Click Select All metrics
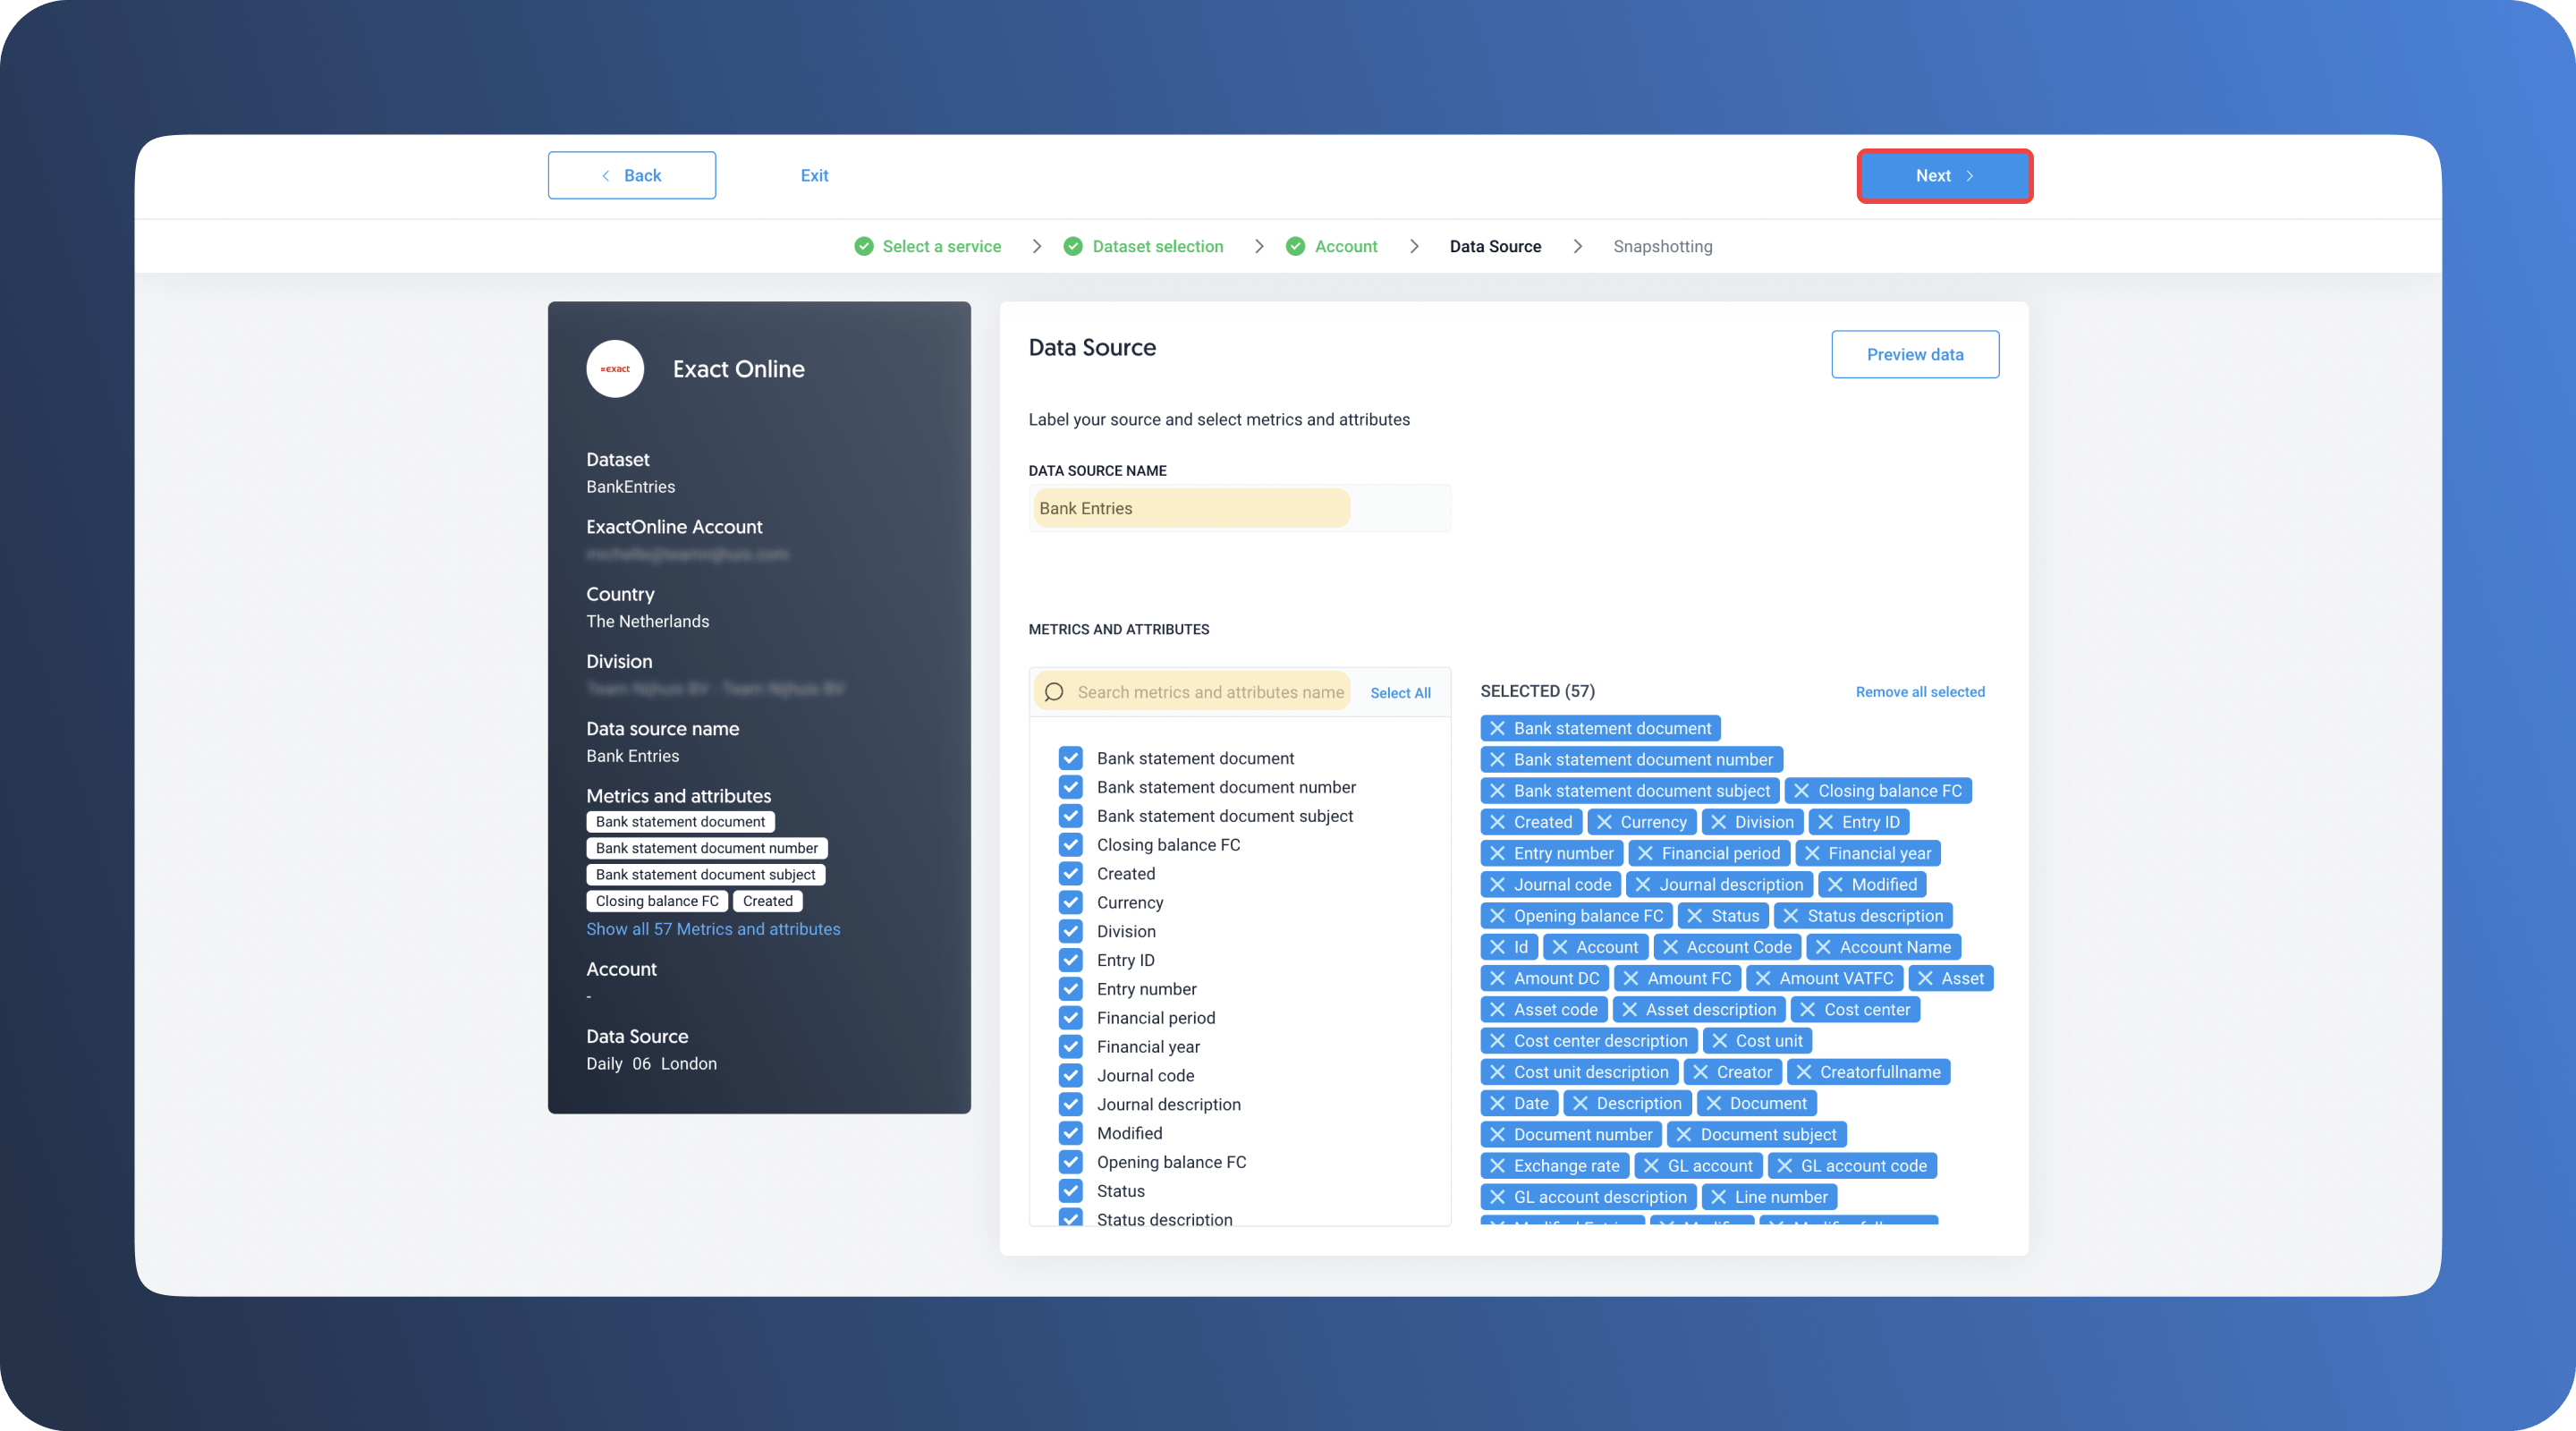This screenshot has height=1431, width=2576. 1400,692
